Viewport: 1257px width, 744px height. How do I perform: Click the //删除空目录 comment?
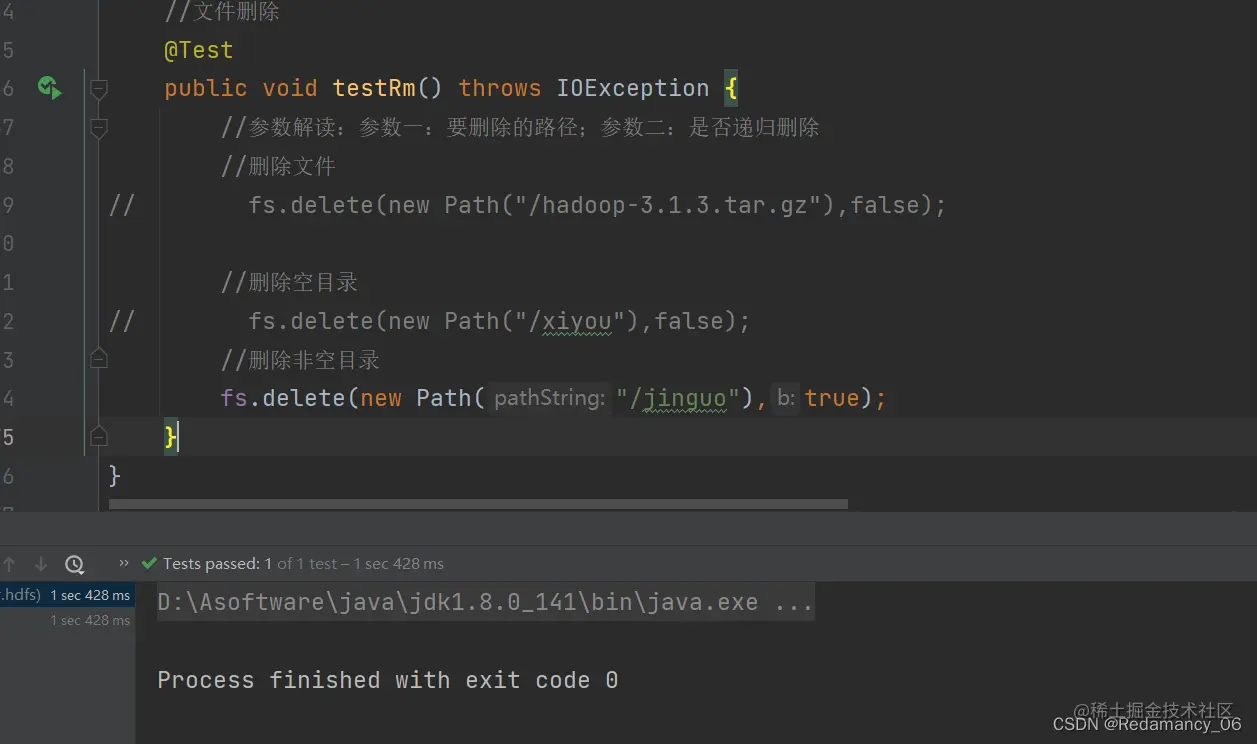(289, 282)
